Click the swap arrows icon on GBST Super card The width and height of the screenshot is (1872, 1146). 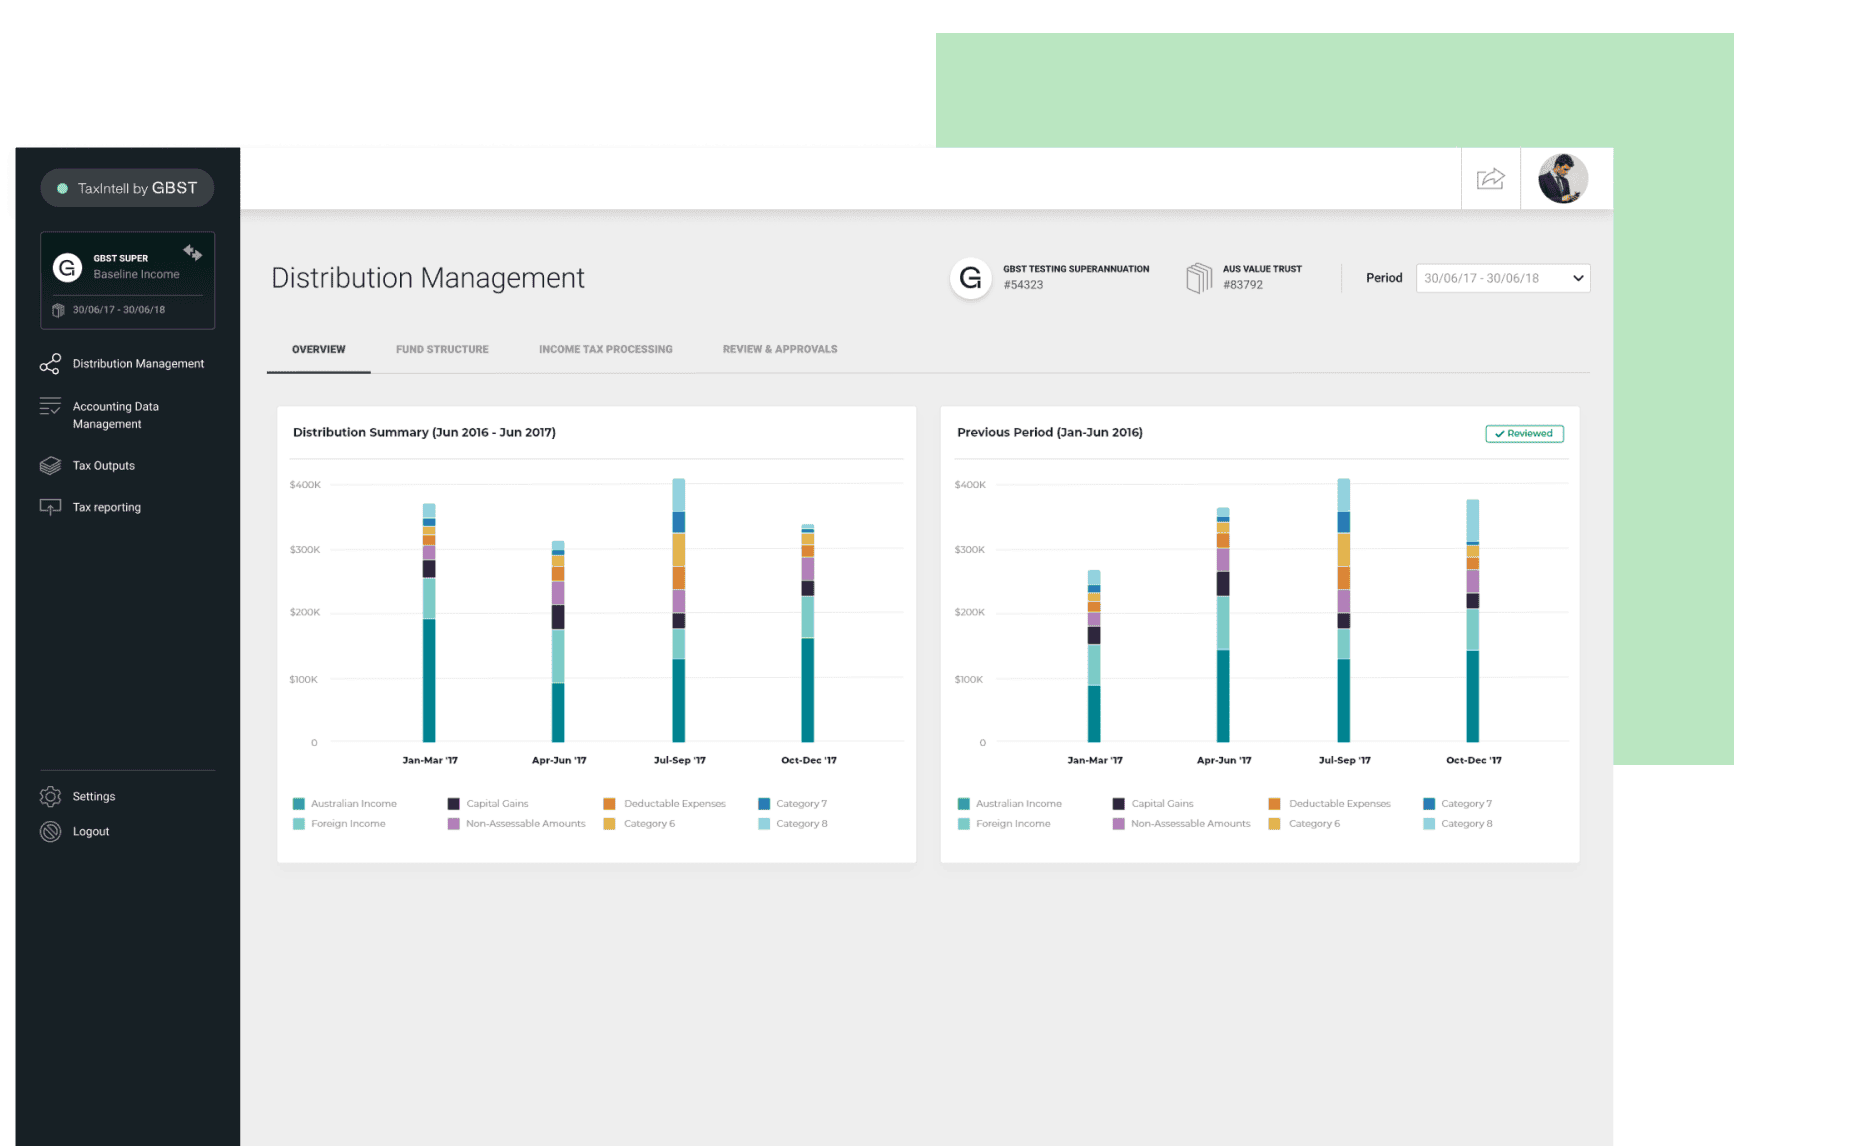[193, 252]
